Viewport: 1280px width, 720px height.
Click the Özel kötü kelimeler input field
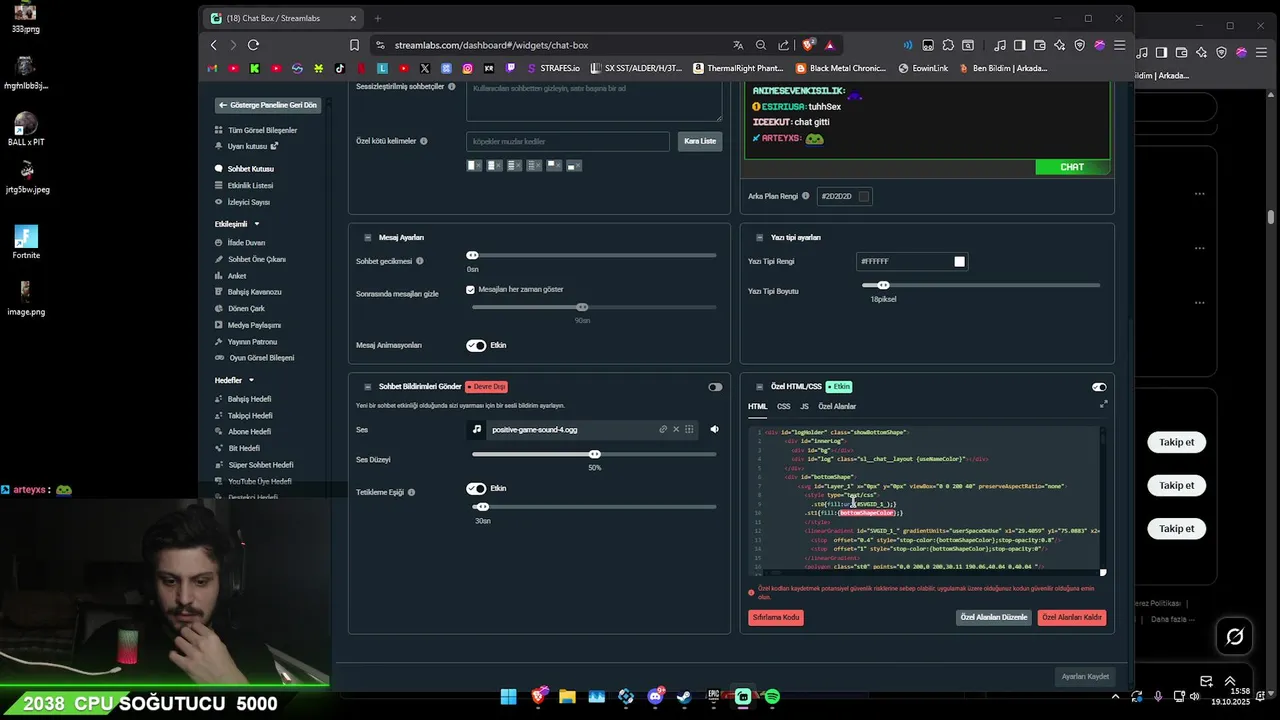pos(568,142)
